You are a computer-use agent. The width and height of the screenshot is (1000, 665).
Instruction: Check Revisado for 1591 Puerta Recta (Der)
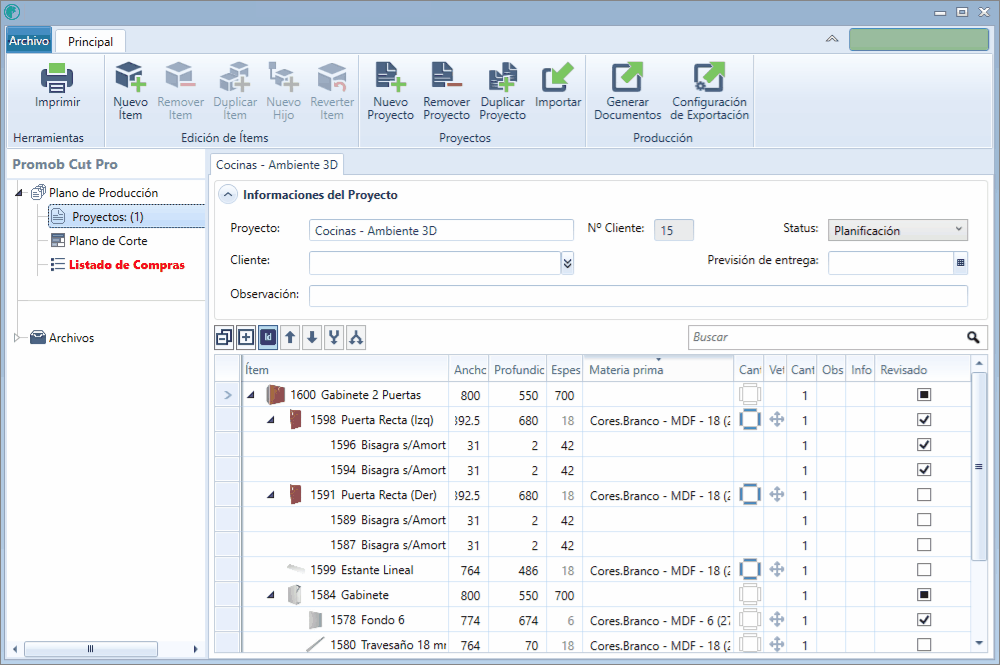pos(923,495)
